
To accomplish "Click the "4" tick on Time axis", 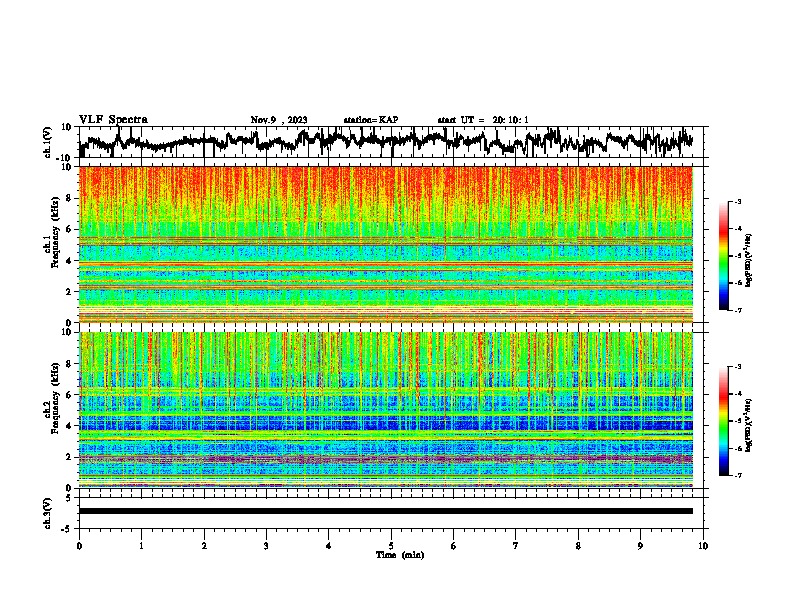I will [328, 546].
